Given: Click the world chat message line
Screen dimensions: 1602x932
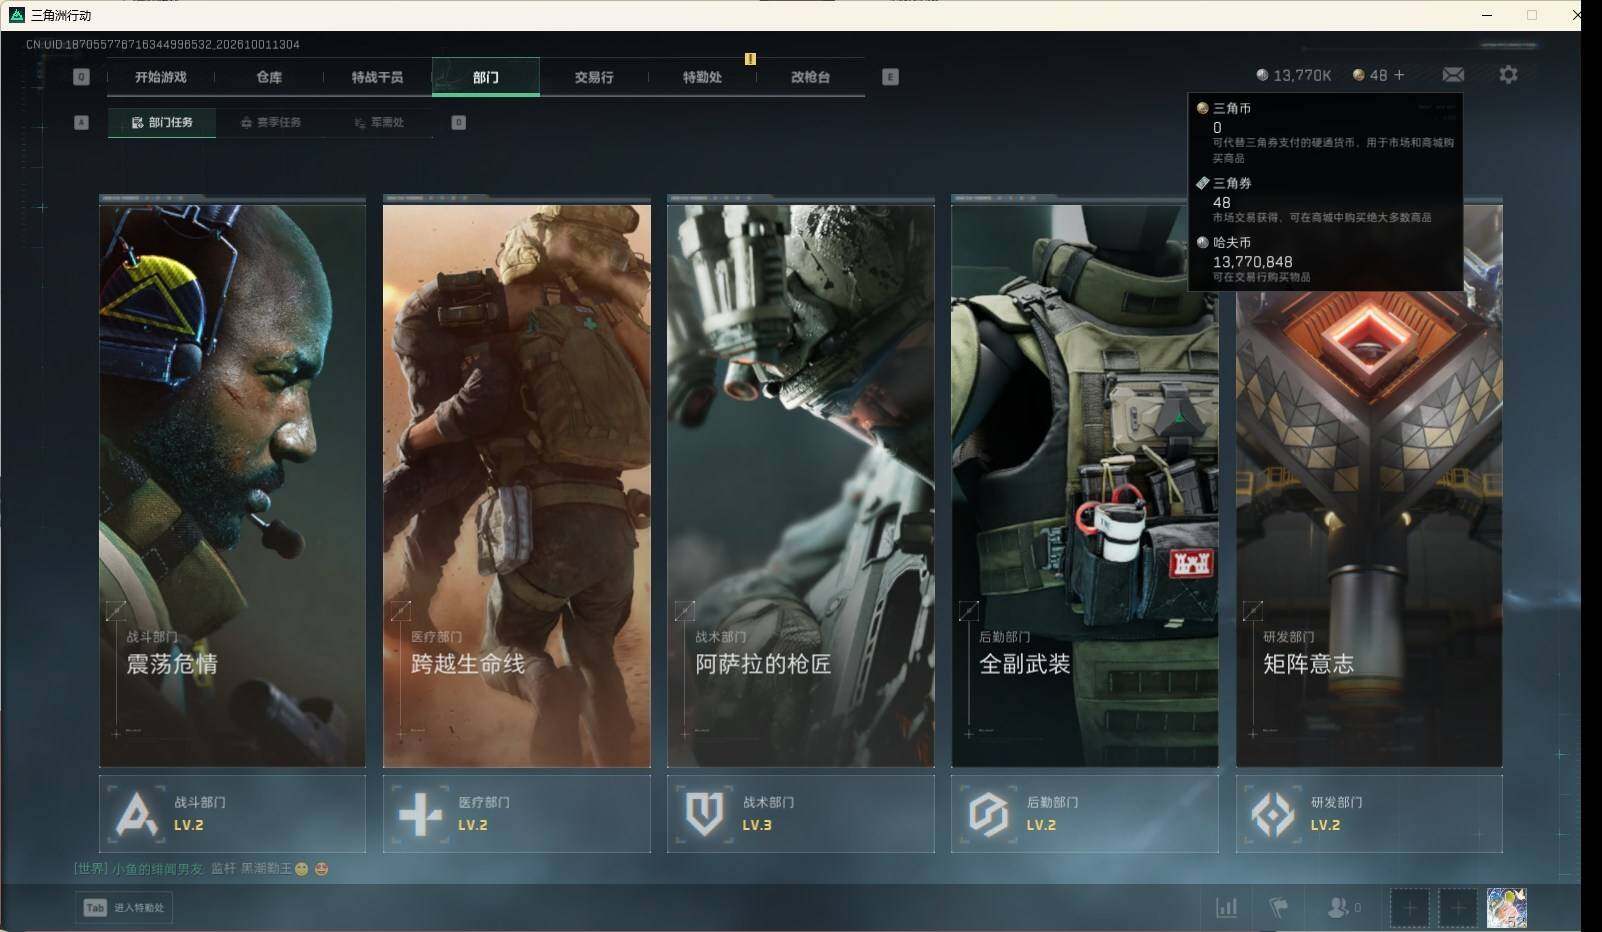Looking at the screenshot, I should [201, 869].
